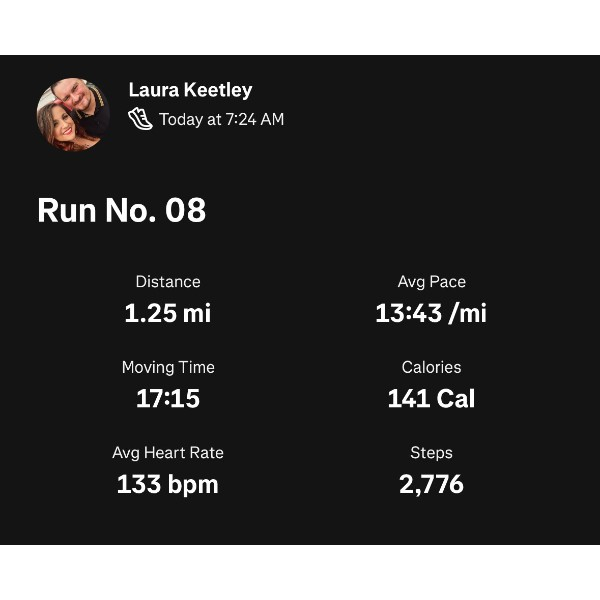Screen dimensions: 600x600
Task: Click the Avg Heart Rate label
Action: click(x=168, y=453)
